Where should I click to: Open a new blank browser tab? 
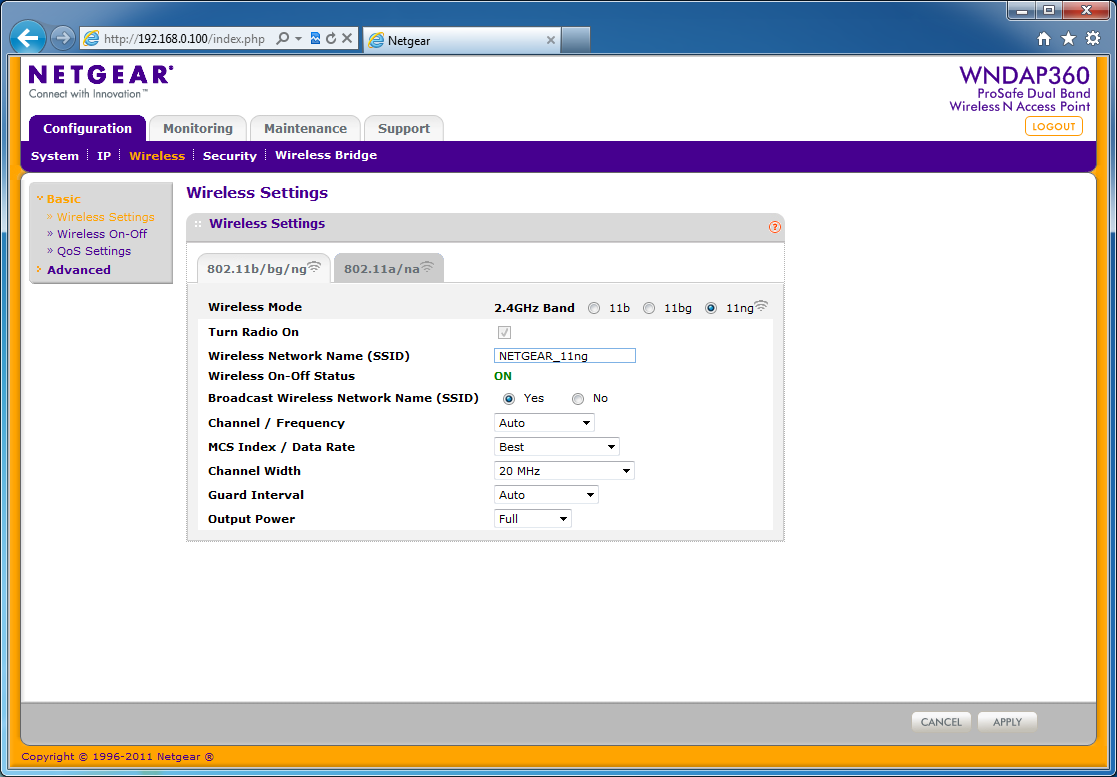[576, 41]
